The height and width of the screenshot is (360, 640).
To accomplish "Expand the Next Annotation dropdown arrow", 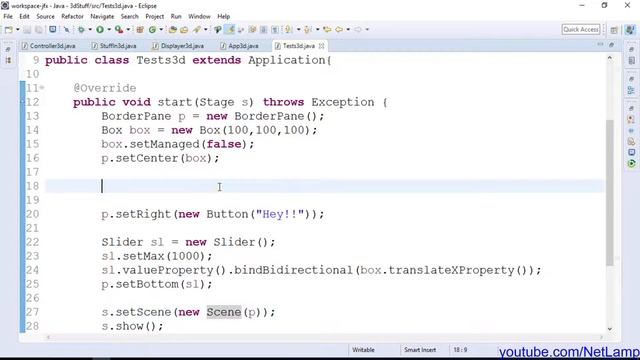I will click(x=298, y=29).
